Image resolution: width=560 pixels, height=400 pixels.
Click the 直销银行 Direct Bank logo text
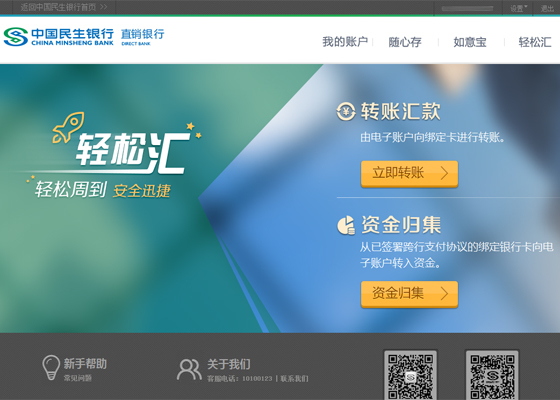pyautogui.click(x=142, y=37)
